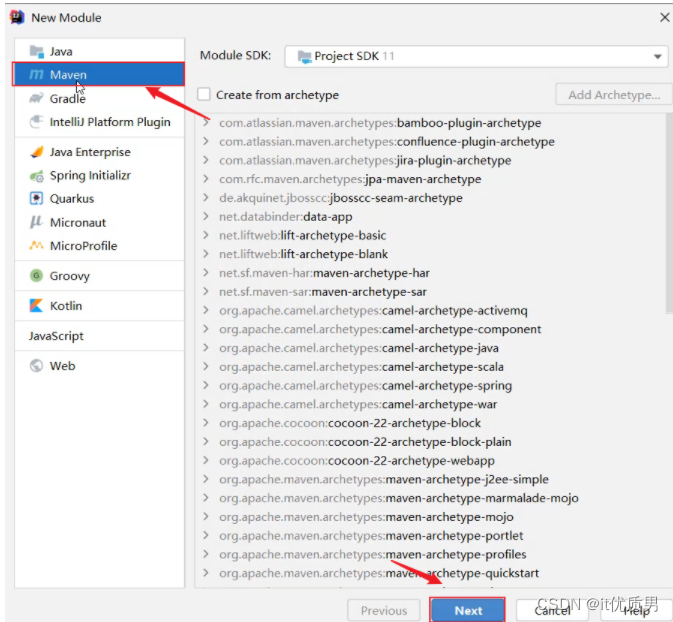The width and height of the screenshot is (673, 622).
Task: Select maven-archetype-marmalade-mojo row
Action: pyautogui.click(x=431, y=498)
